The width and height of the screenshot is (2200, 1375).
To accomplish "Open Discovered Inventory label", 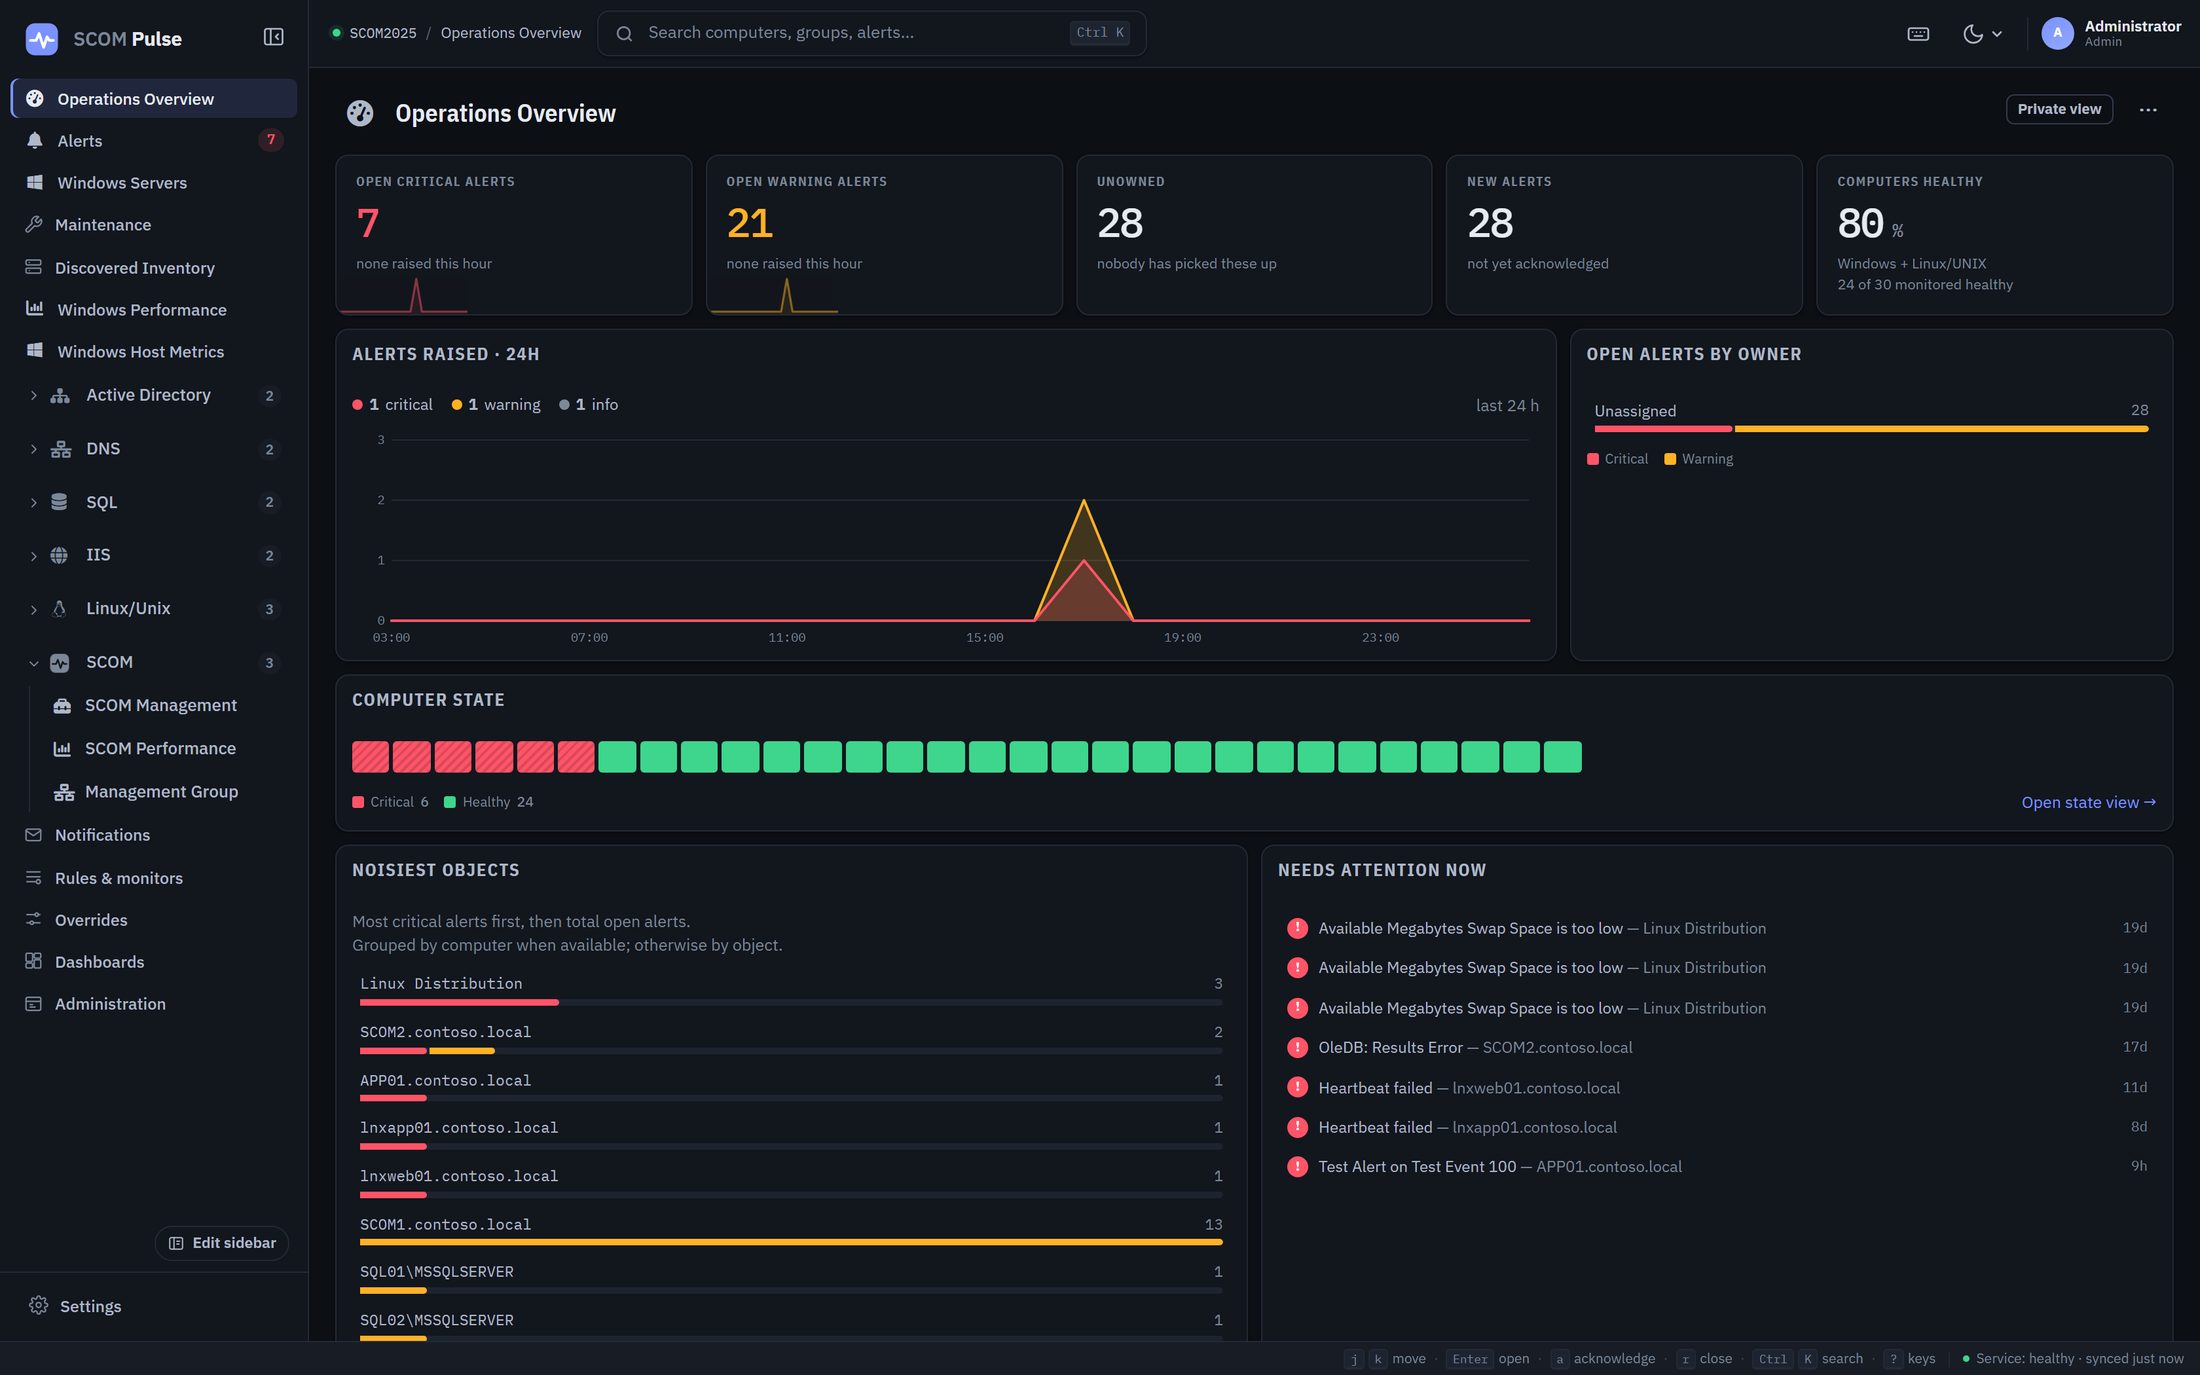I will 135,268.
